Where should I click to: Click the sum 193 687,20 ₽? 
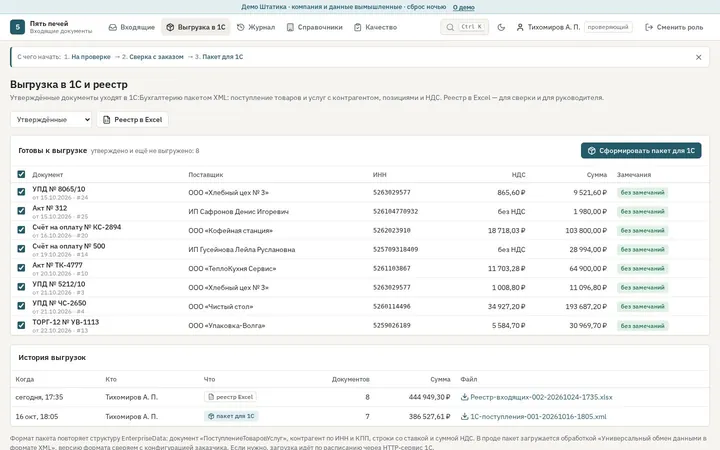(x=586, y=307)
